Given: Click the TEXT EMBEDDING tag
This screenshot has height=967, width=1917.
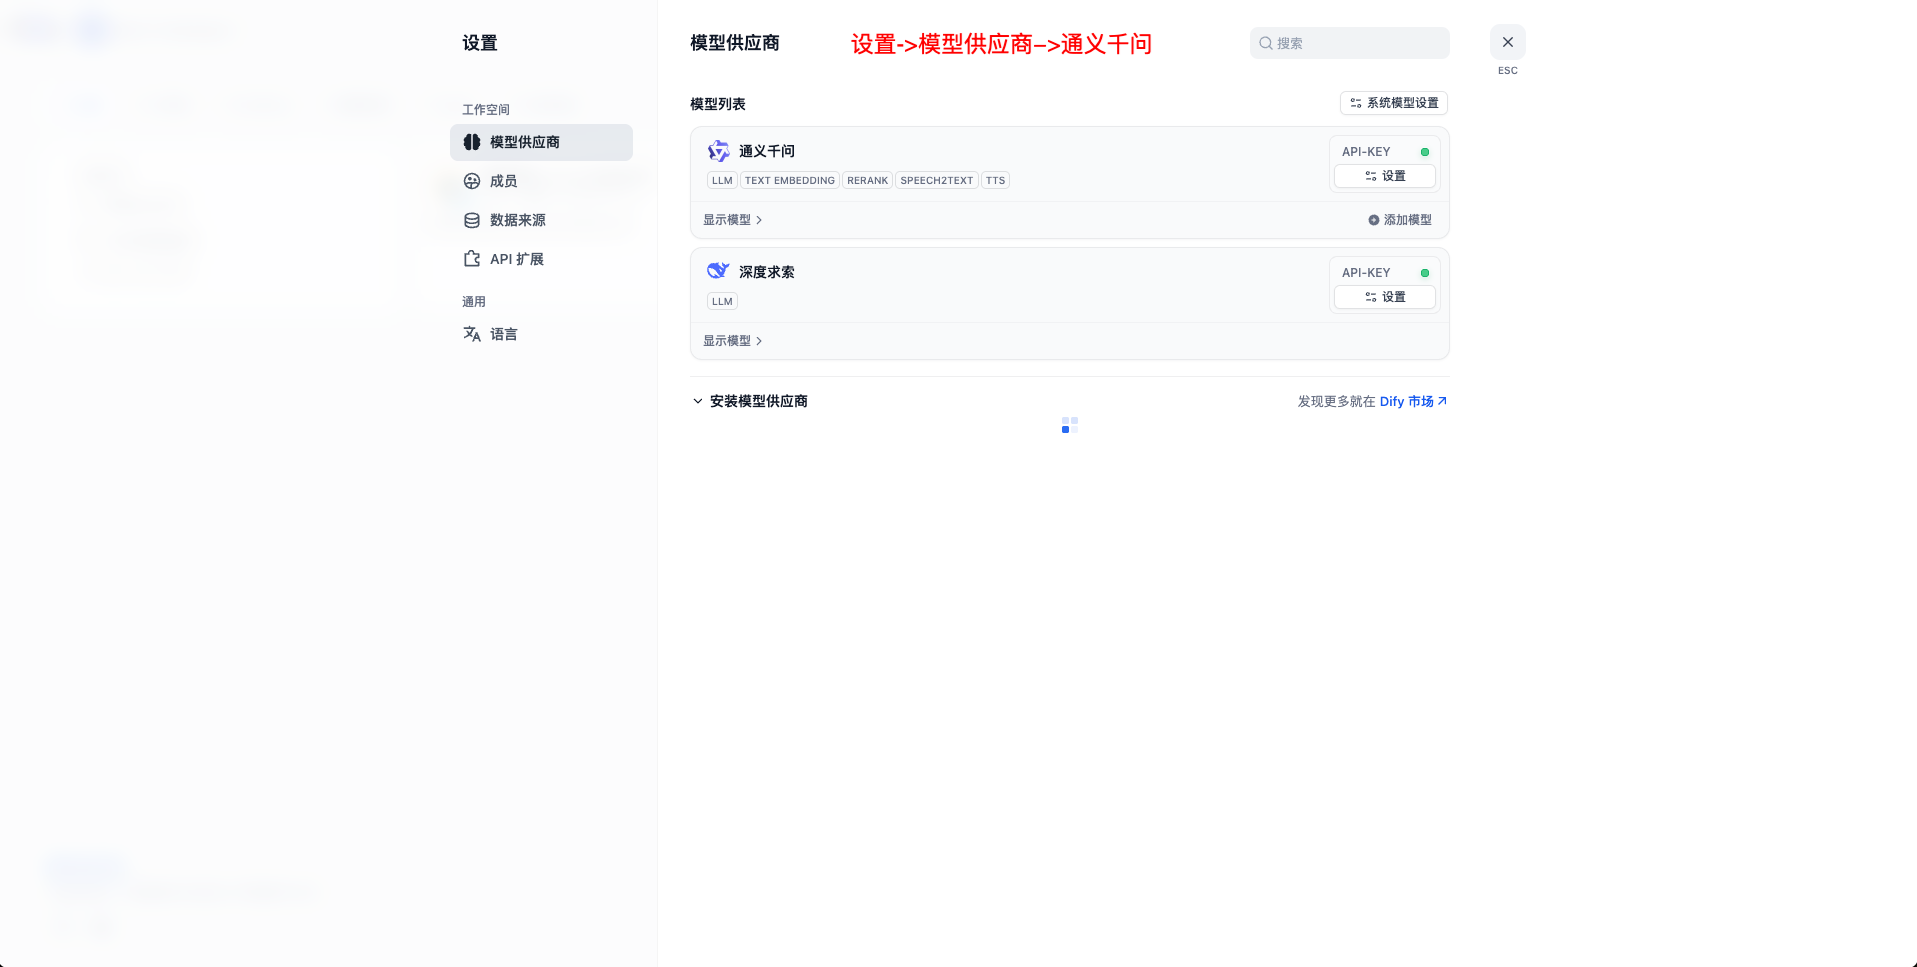Looking at the screenshot, I should [790, 181].
